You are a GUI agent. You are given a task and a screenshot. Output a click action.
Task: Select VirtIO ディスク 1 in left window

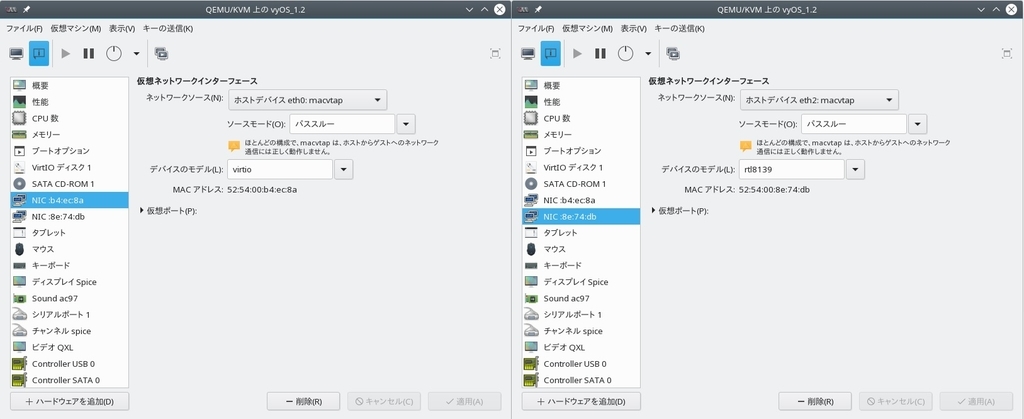pos(69,167)
